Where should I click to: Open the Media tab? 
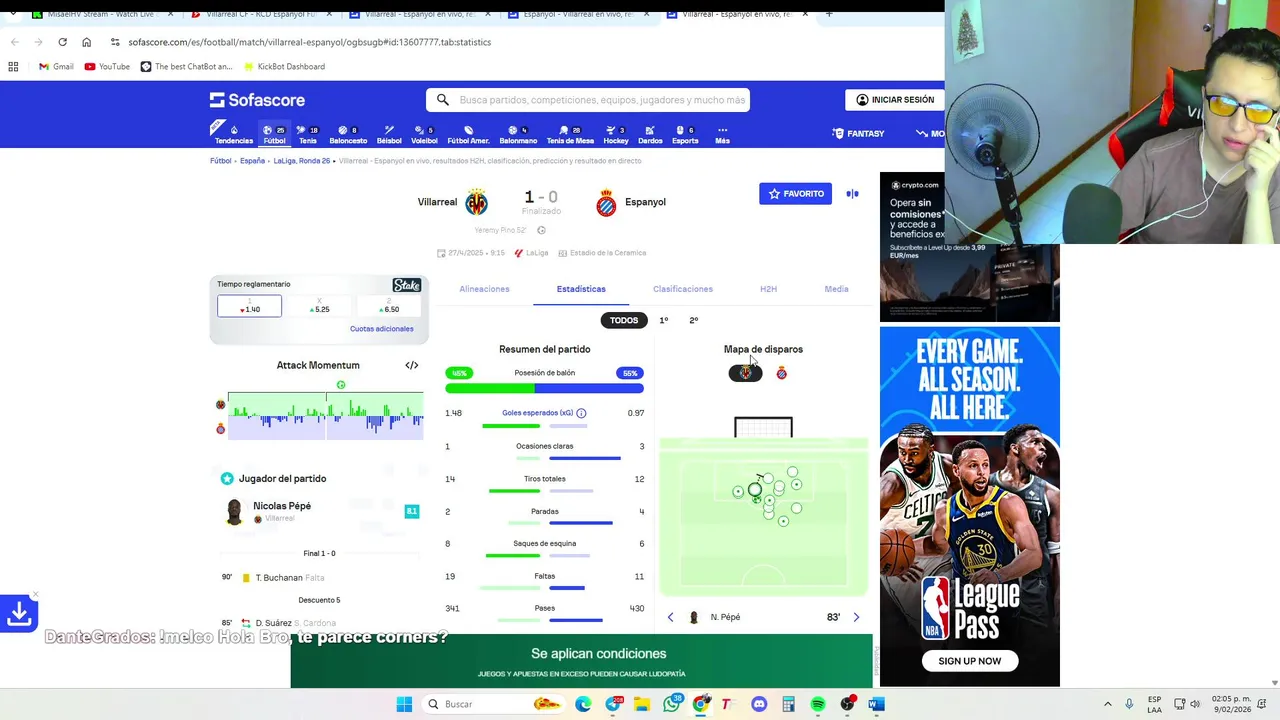(837, 289)
